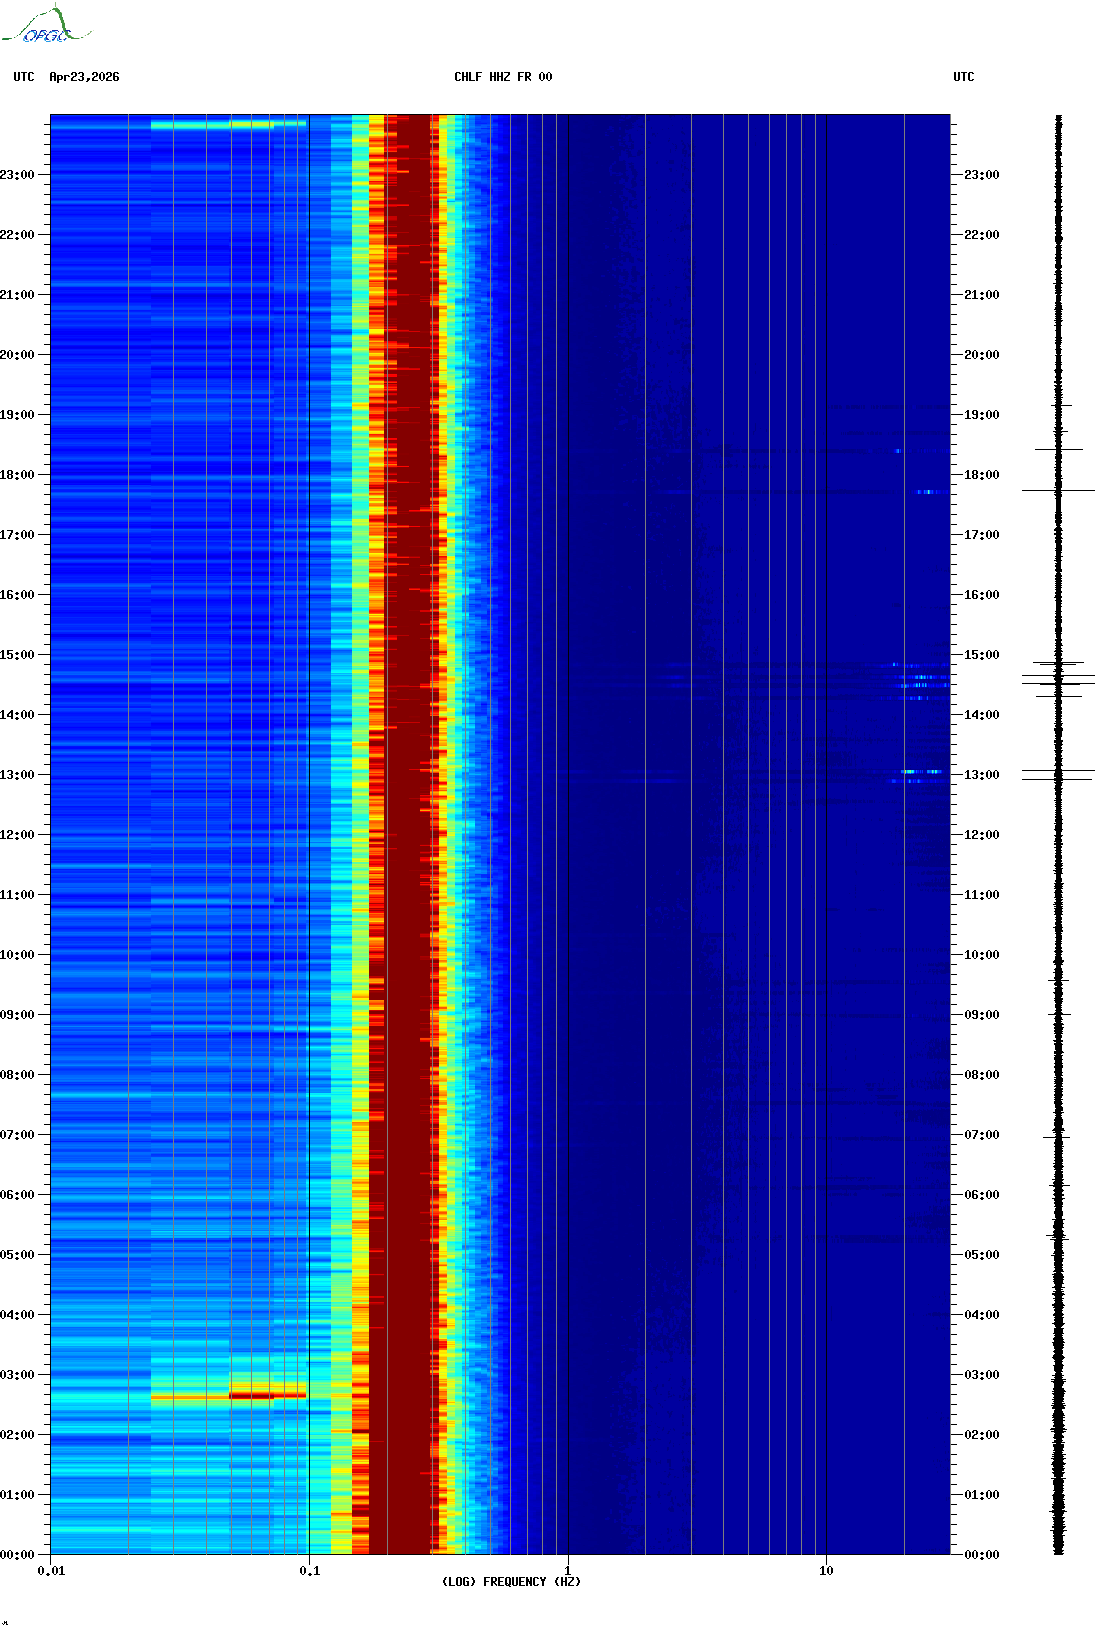The image size is (1102, 1634).
Task: Click the Apr23,2026 date label
Action: click(x=84, y=77)
